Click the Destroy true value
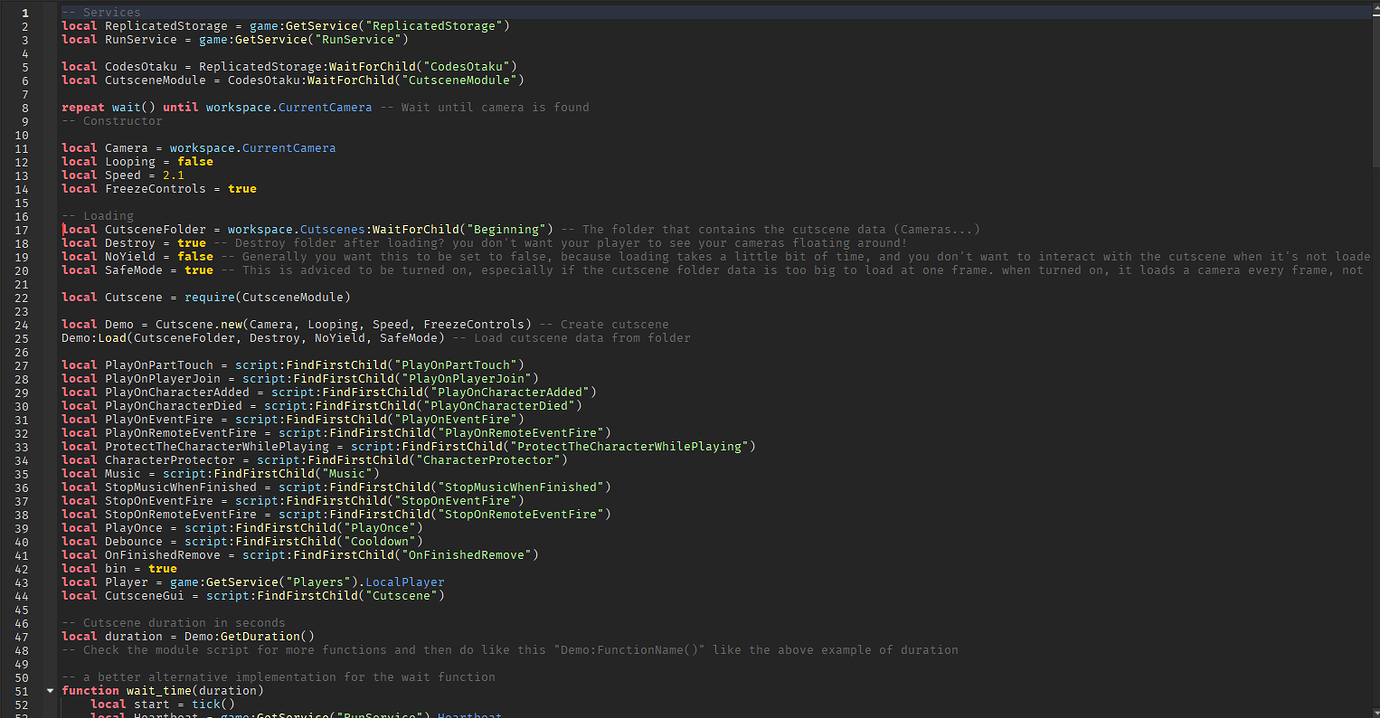The image size is (1380, 718). click(191, 243)
